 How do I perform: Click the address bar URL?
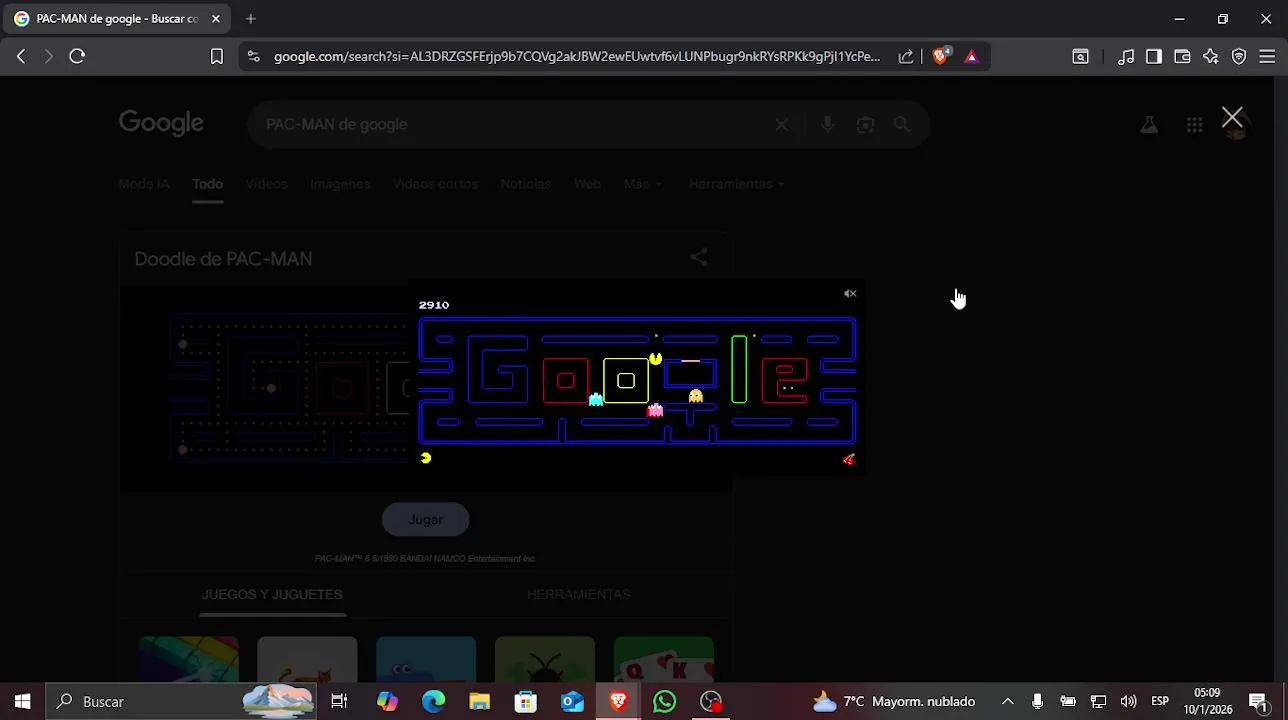coord(577,57)
